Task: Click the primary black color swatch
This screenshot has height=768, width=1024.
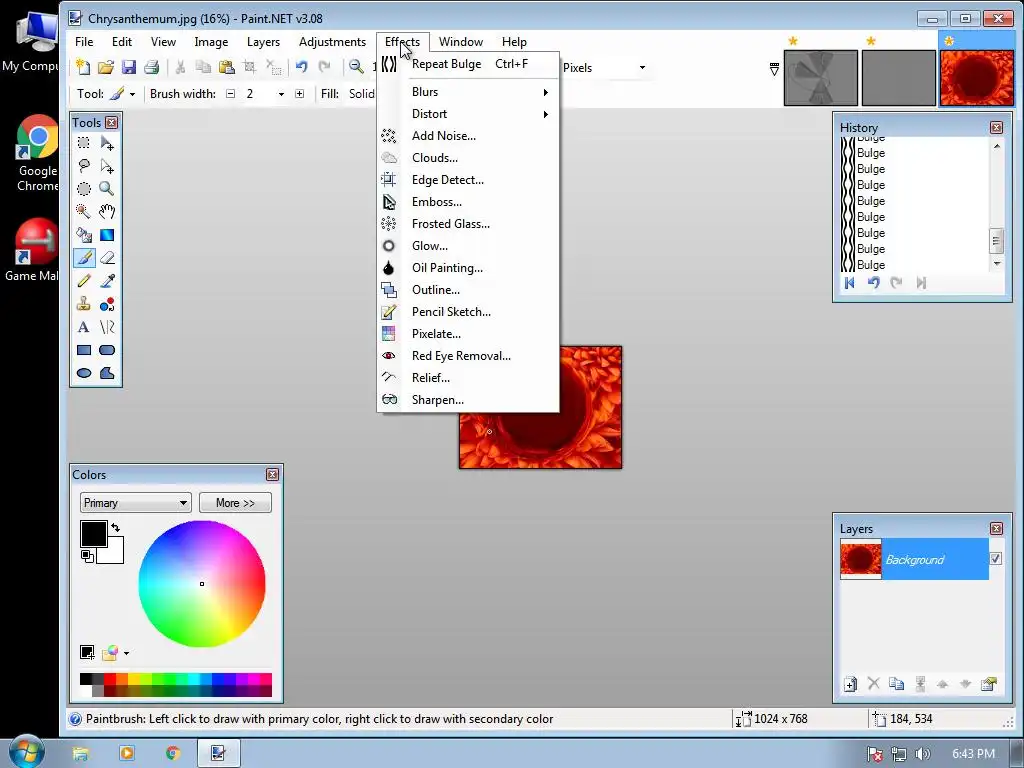Action: point(93,534)
